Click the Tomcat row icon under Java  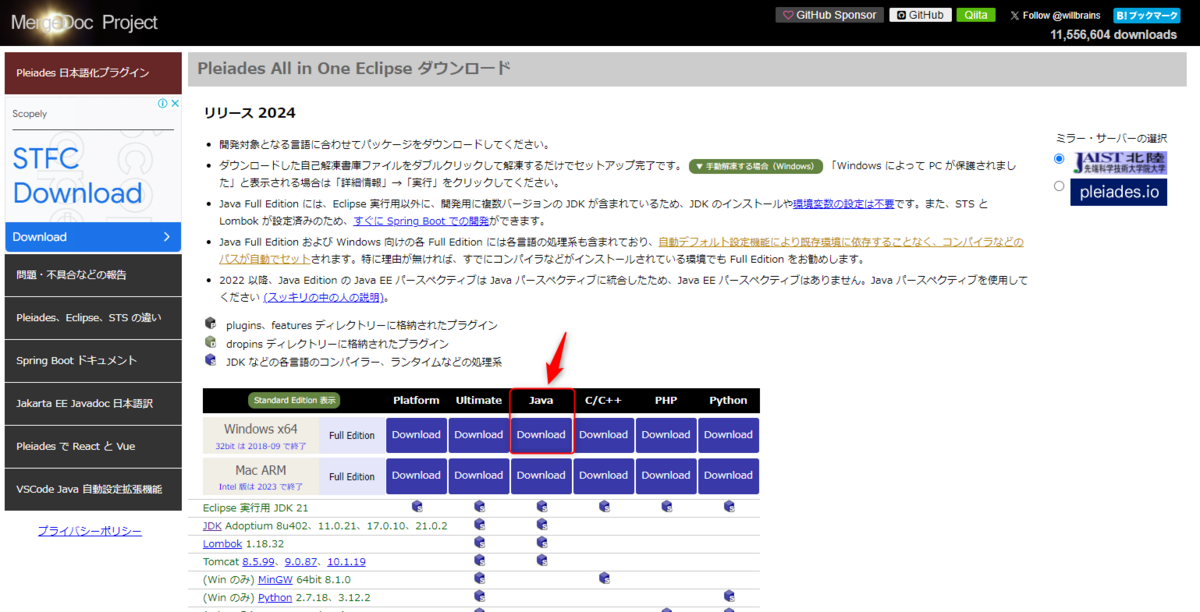pyautogui.click(x=542, y=560)
